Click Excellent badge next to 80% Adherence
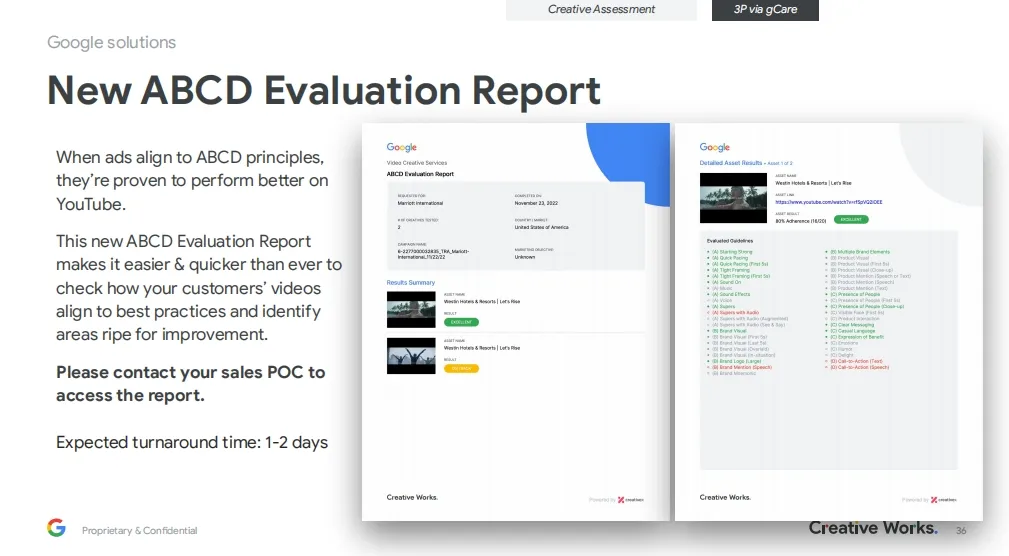The width and height of the screenshot is (1009, 556). point(850,218)
